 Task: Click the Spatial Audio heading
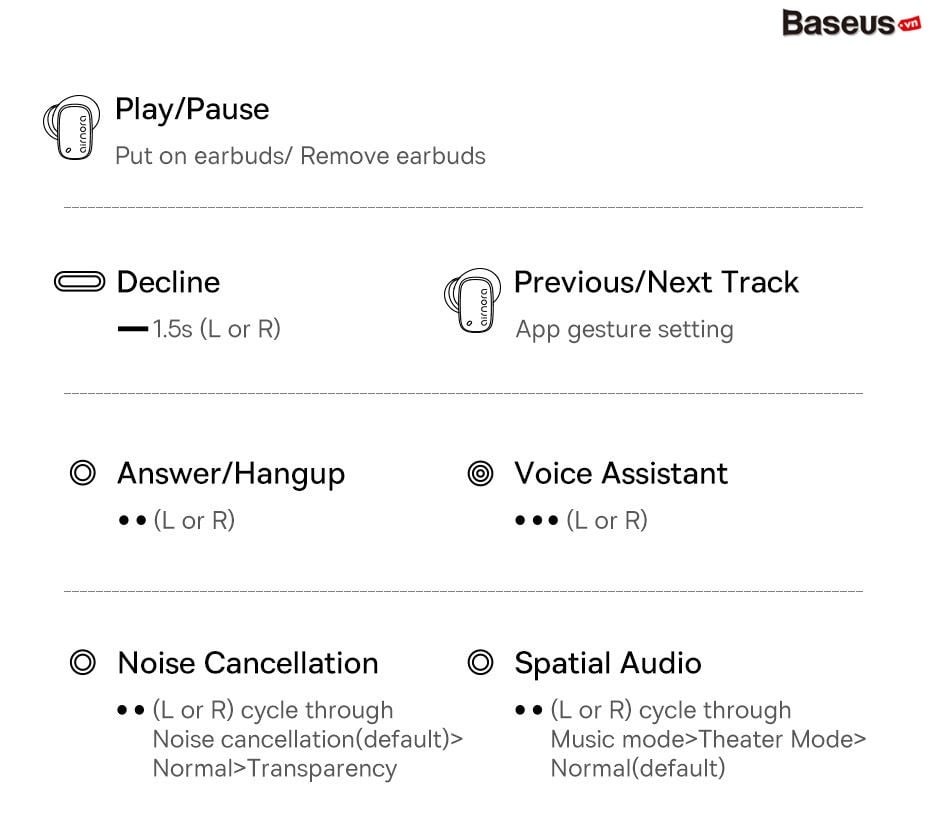click(608, 663)
